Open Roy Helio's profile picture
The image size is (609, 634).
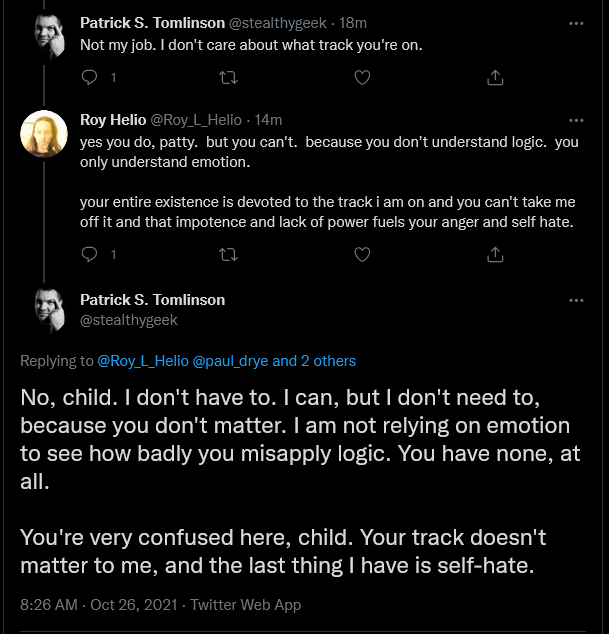(44, 133)
